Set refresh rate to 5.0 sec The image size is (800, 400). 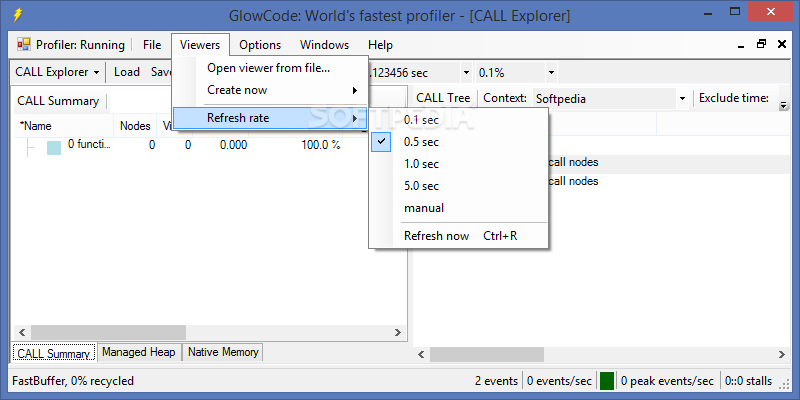(458, 186)
